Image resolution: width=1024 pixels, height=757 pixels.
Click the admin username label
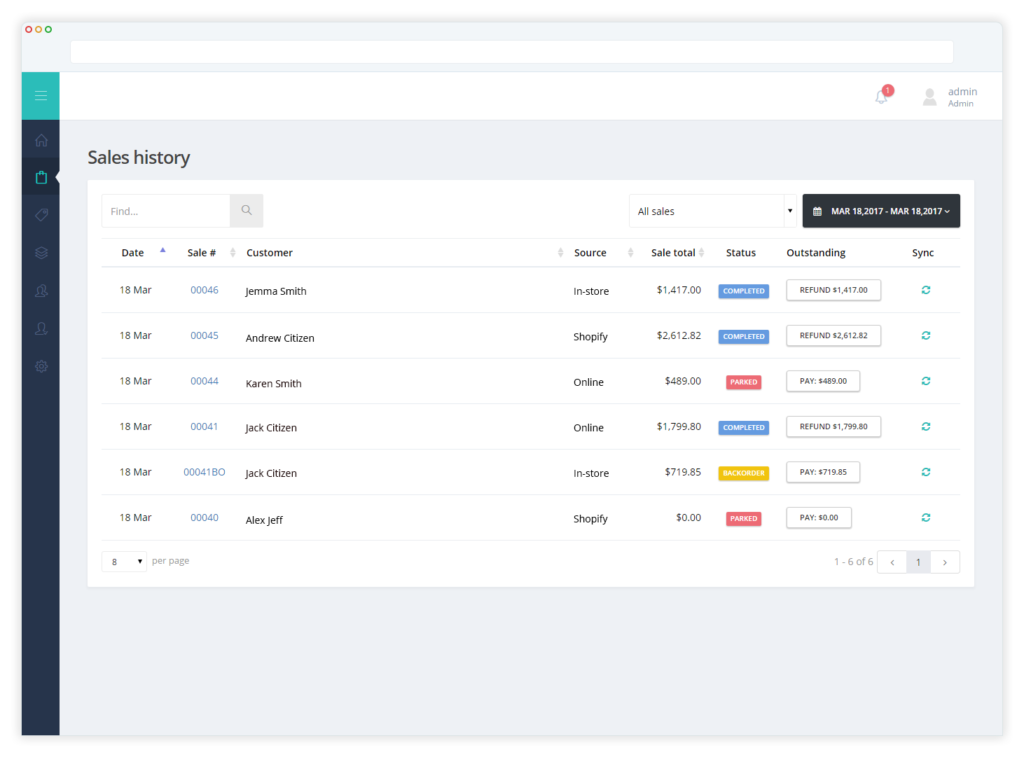click(x=962, y=91)
